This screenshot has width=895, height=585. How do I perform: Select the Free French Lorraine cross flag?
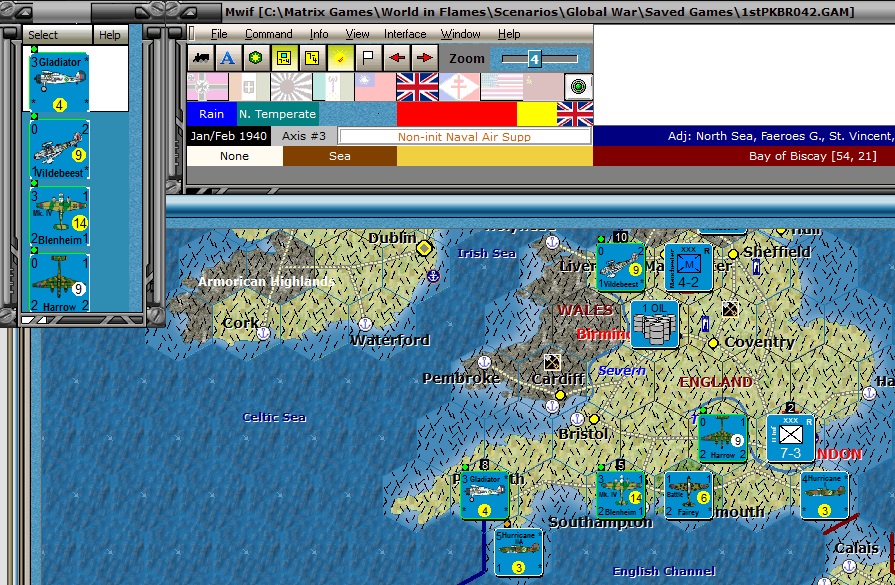459,87
